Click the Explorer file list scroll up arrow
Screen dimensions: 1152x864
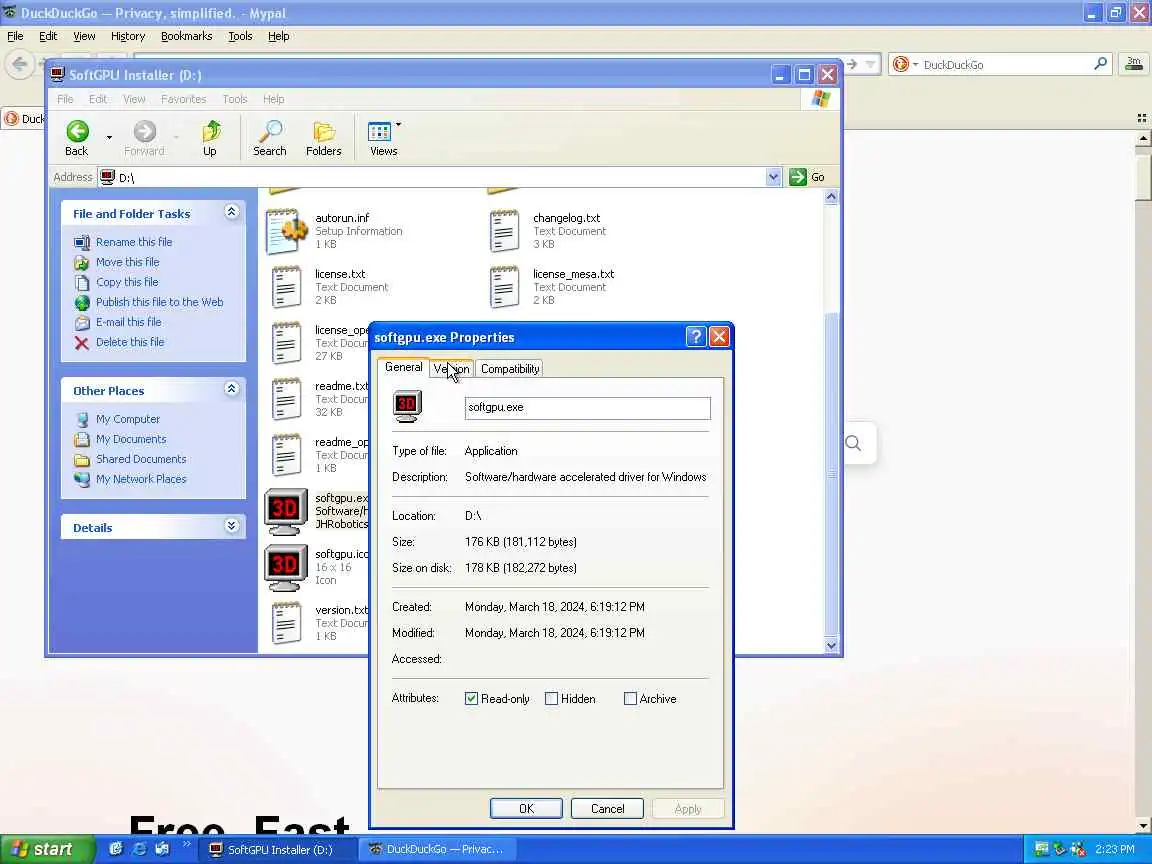(x=831, y=196)
